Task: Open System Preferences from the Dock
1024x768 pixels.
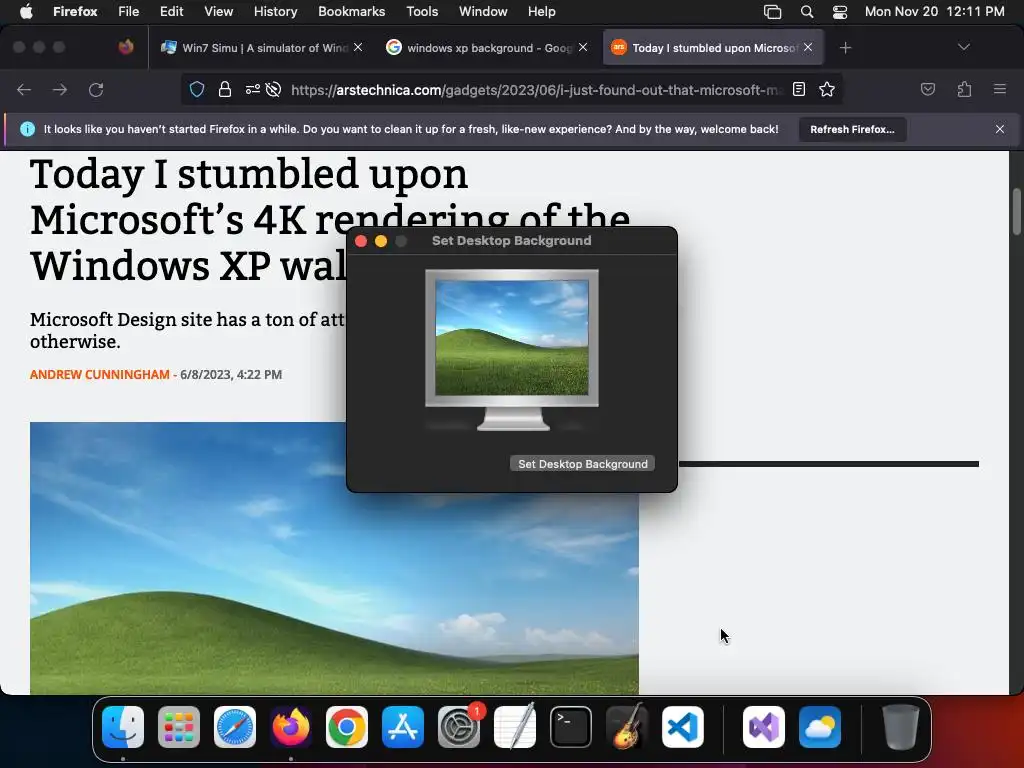Action: 458,727
